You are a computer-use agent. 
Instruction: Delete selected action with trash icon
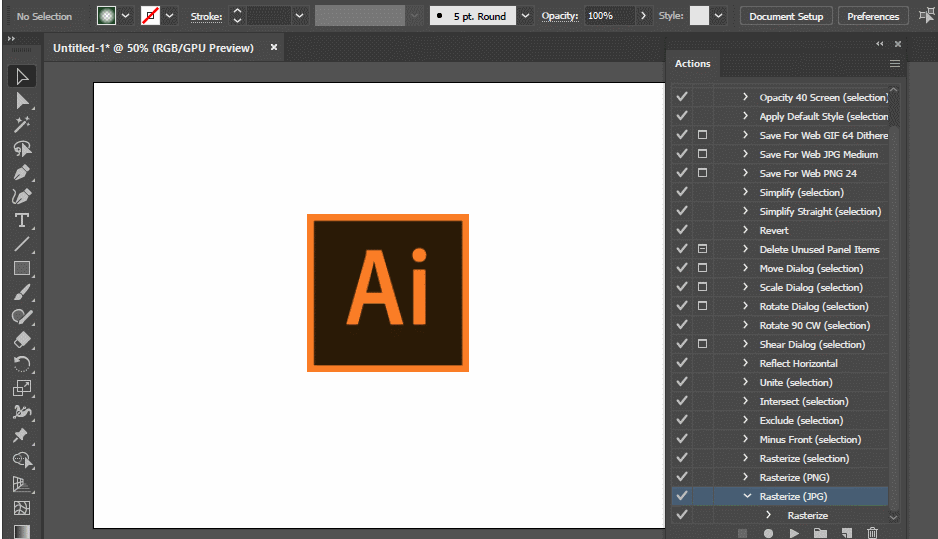872,533
